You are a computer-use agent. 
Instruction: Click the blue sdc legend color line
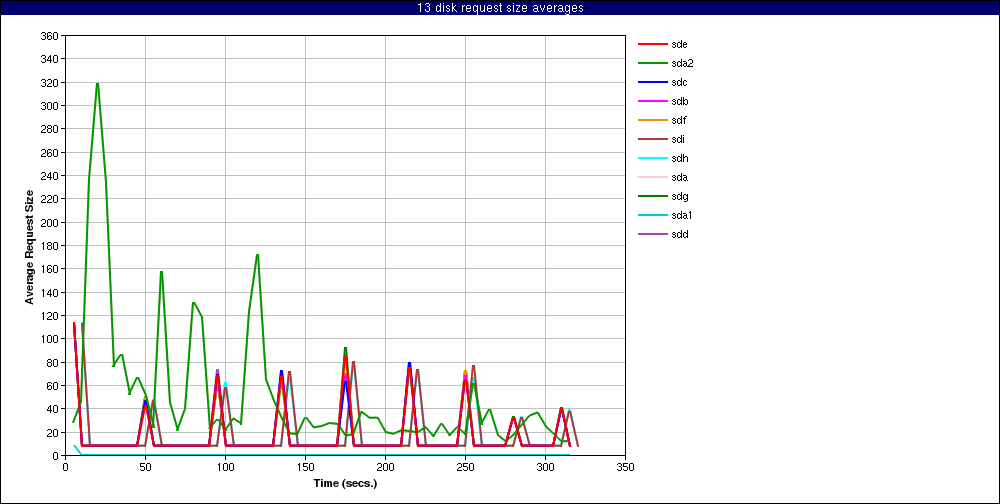[x=652, y=82]
